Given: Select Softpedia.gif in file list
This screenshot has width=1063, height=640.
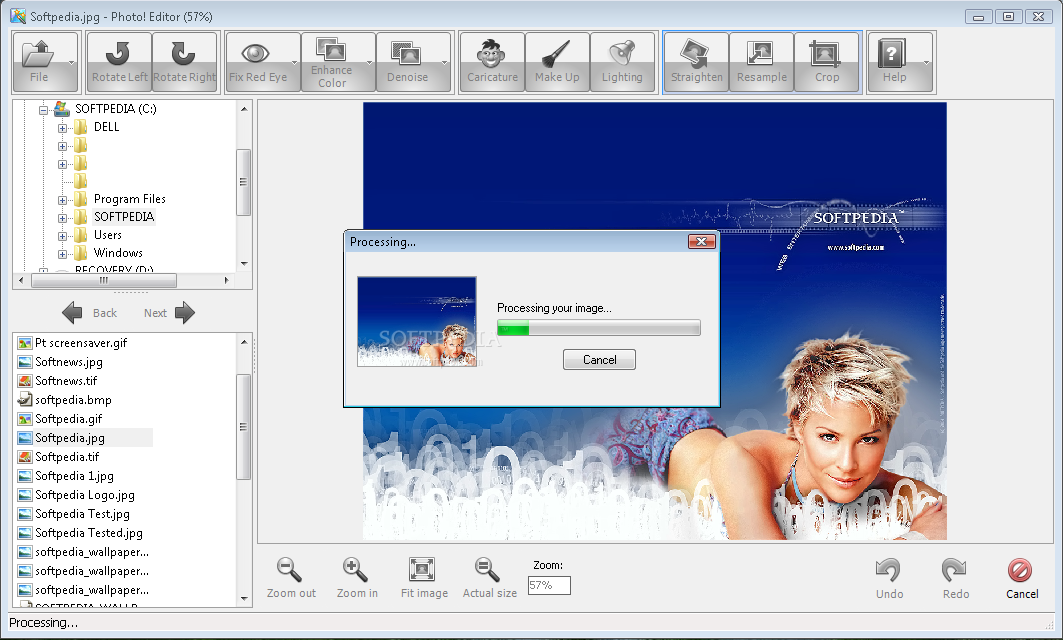Looking at the screenshot, I should click(x=68, y=418).
